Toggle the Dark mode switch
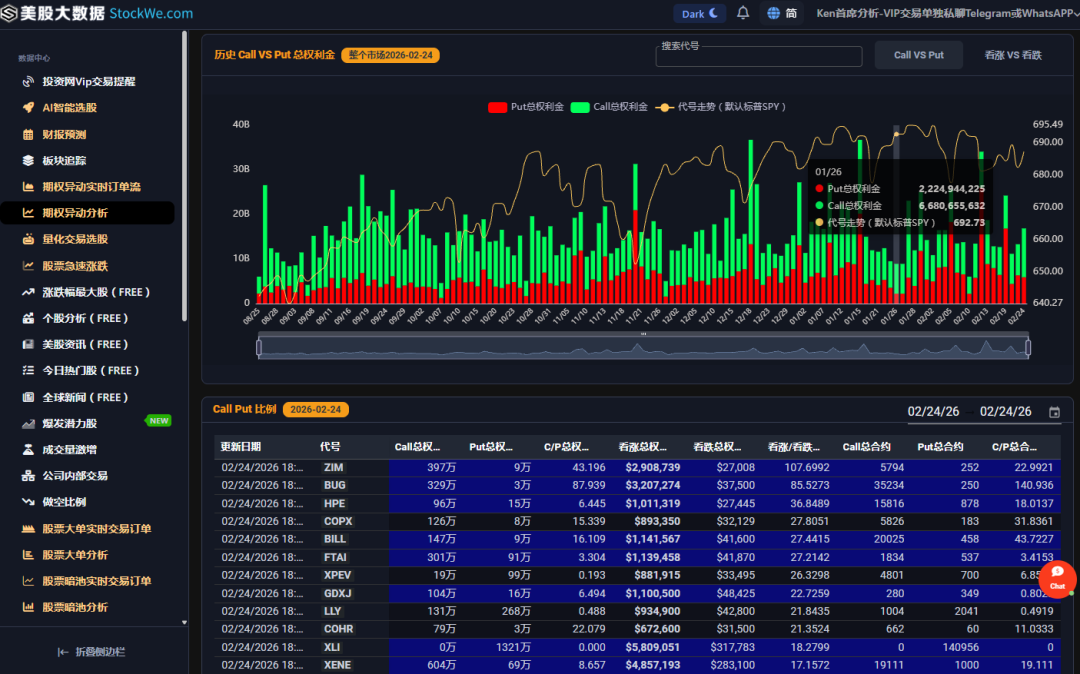 [701, 14]
